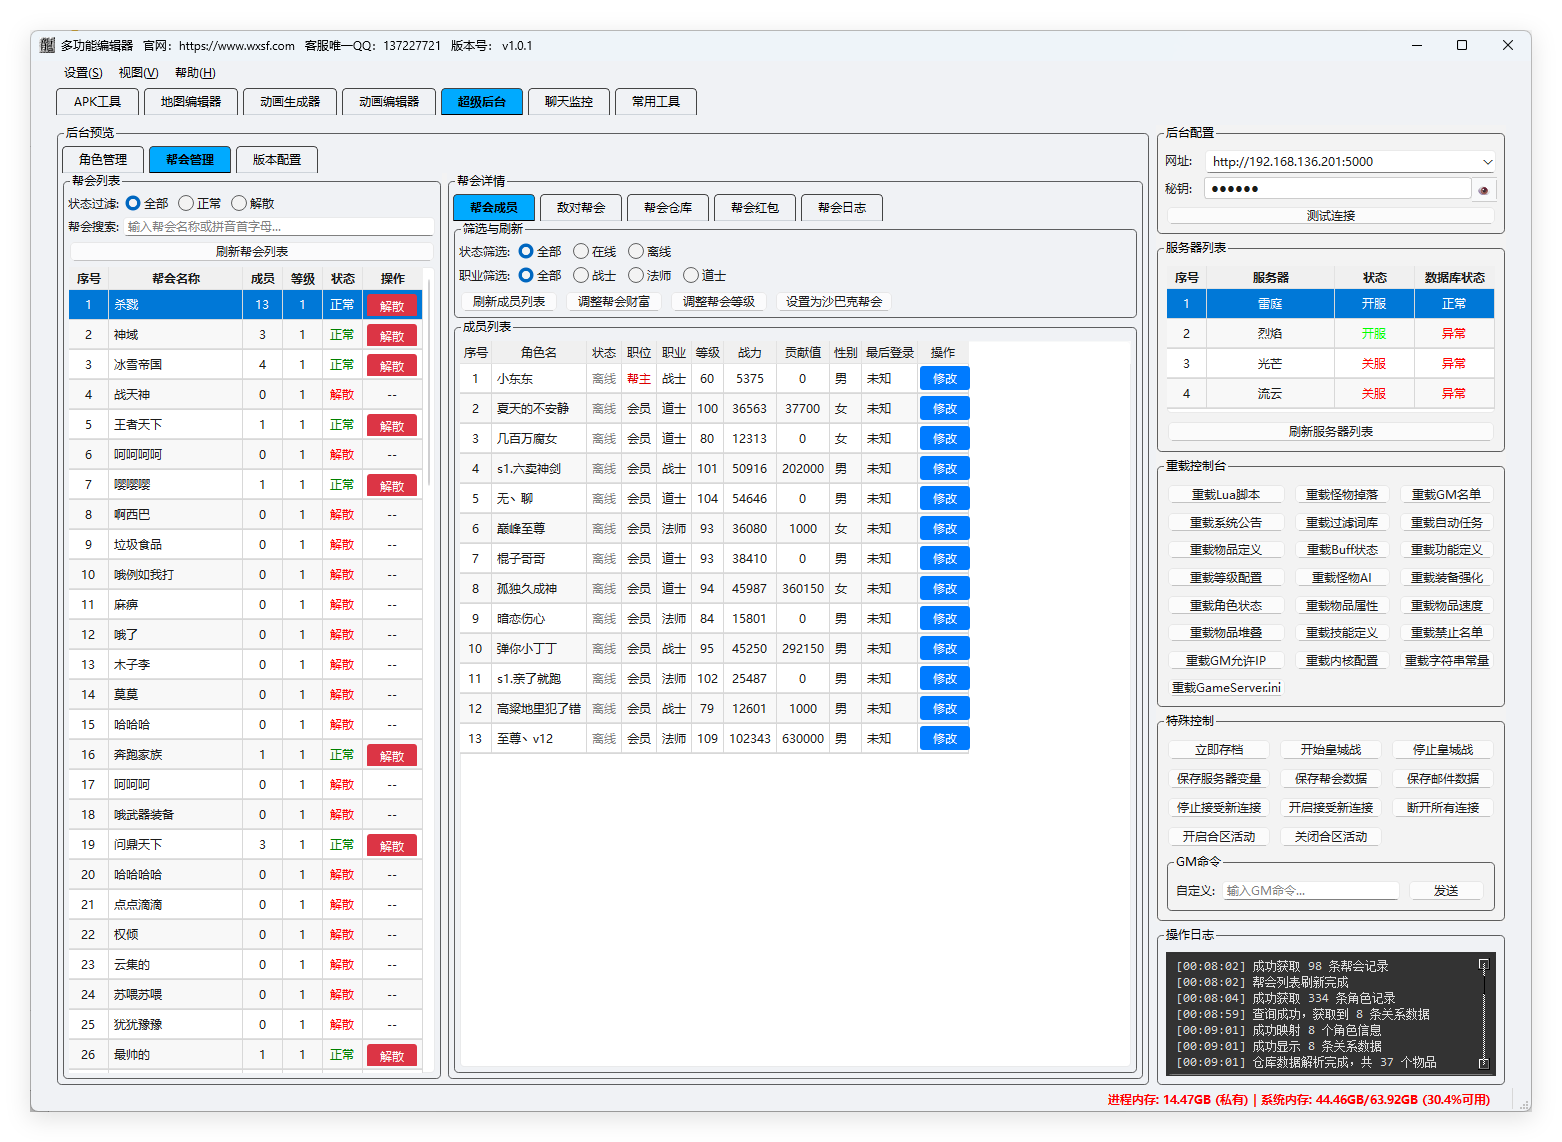The image size is (1562, 1142).
Task: Select the 烈焰 server row
Action: tap(1269, 334)
